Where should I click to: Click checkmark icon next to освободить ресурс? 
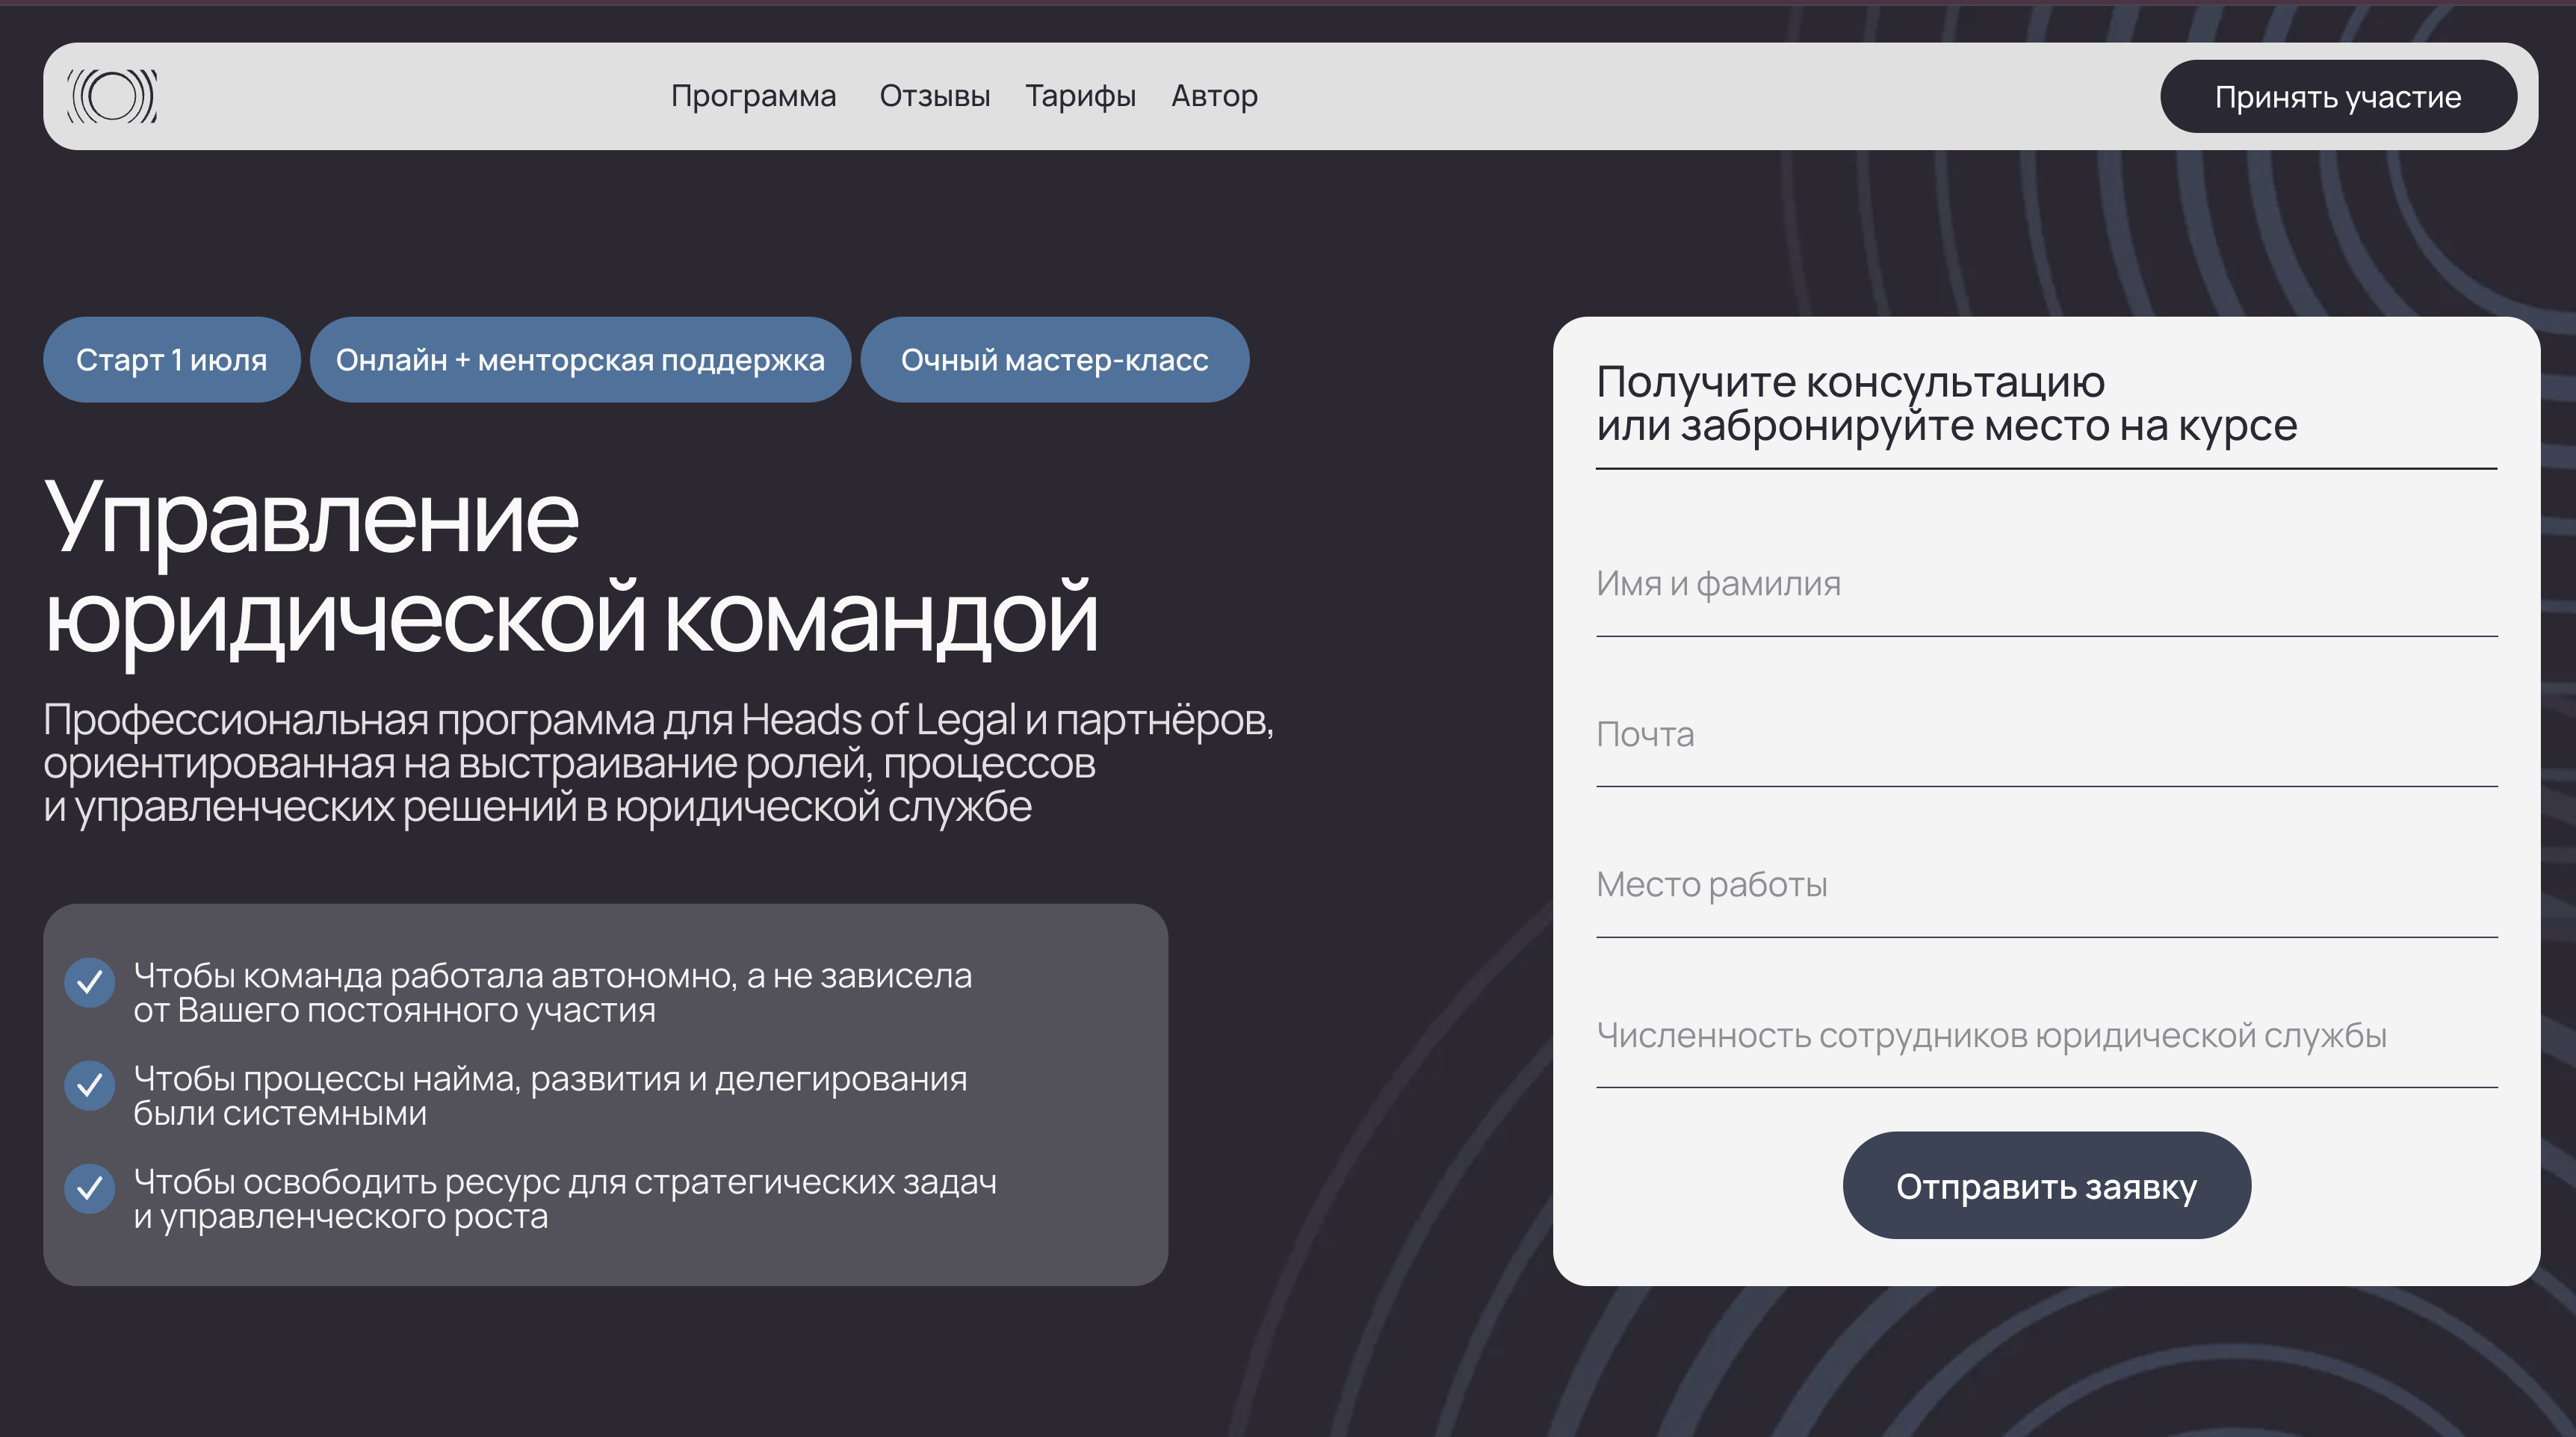point(90,1189)
